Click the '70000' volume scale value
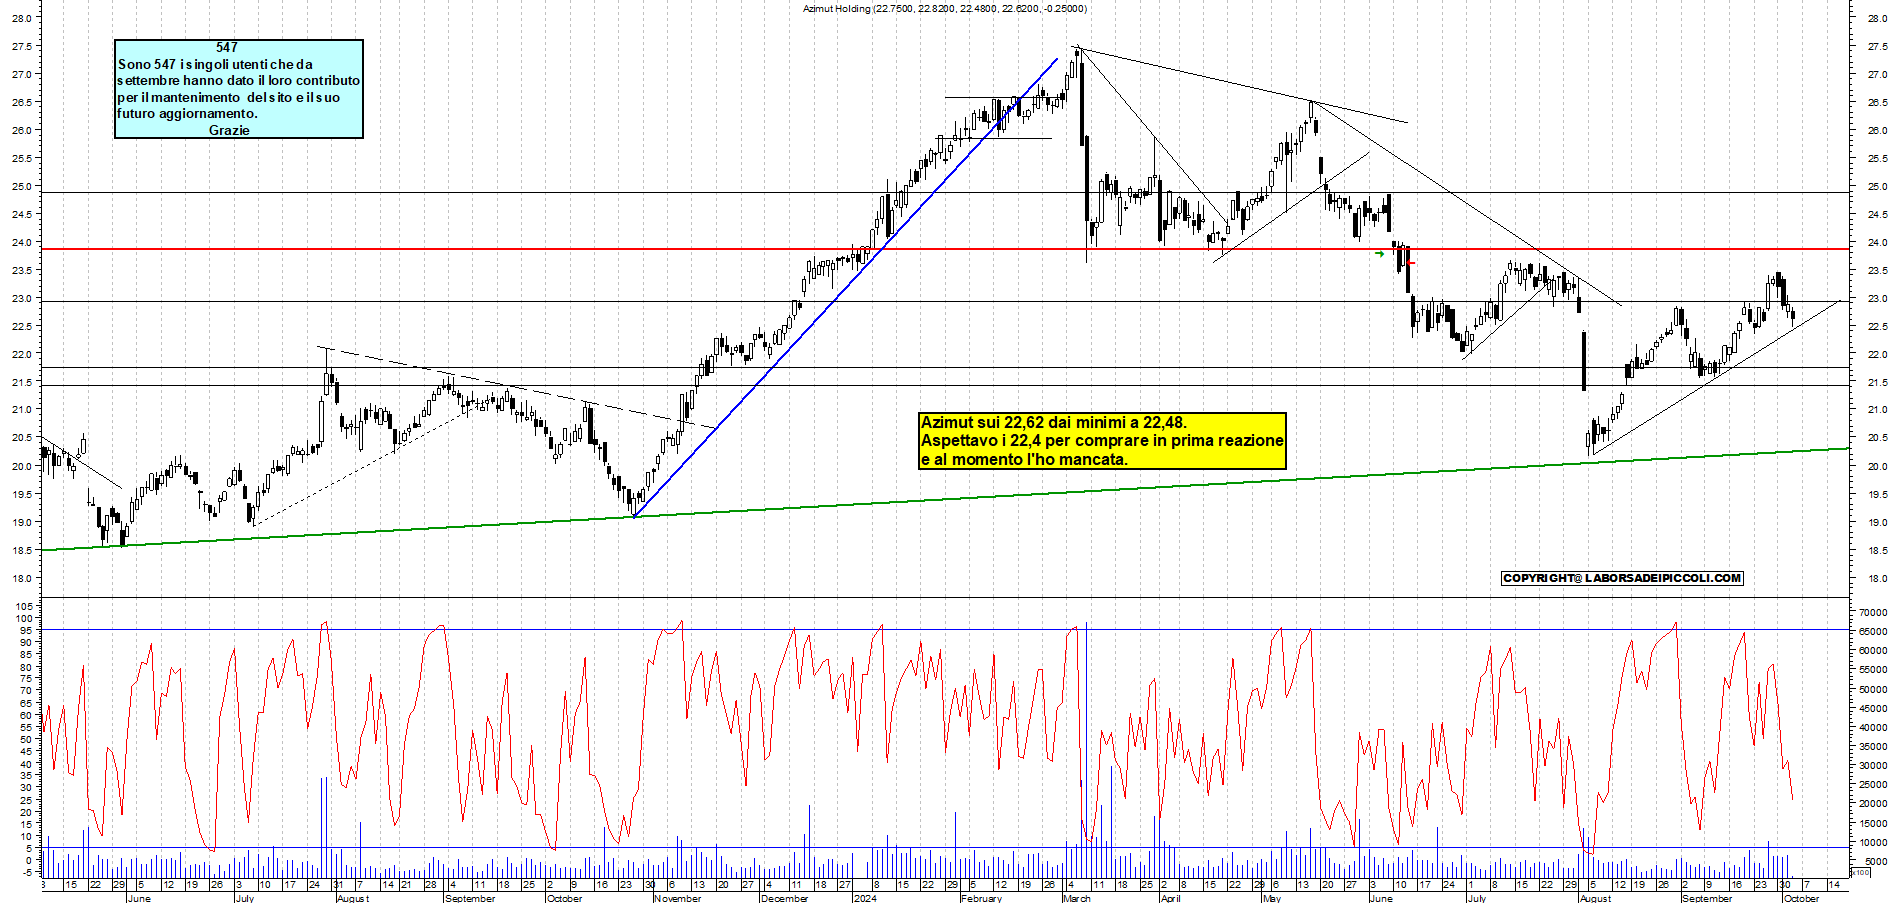1890x903 pixels. point(1873,612)
